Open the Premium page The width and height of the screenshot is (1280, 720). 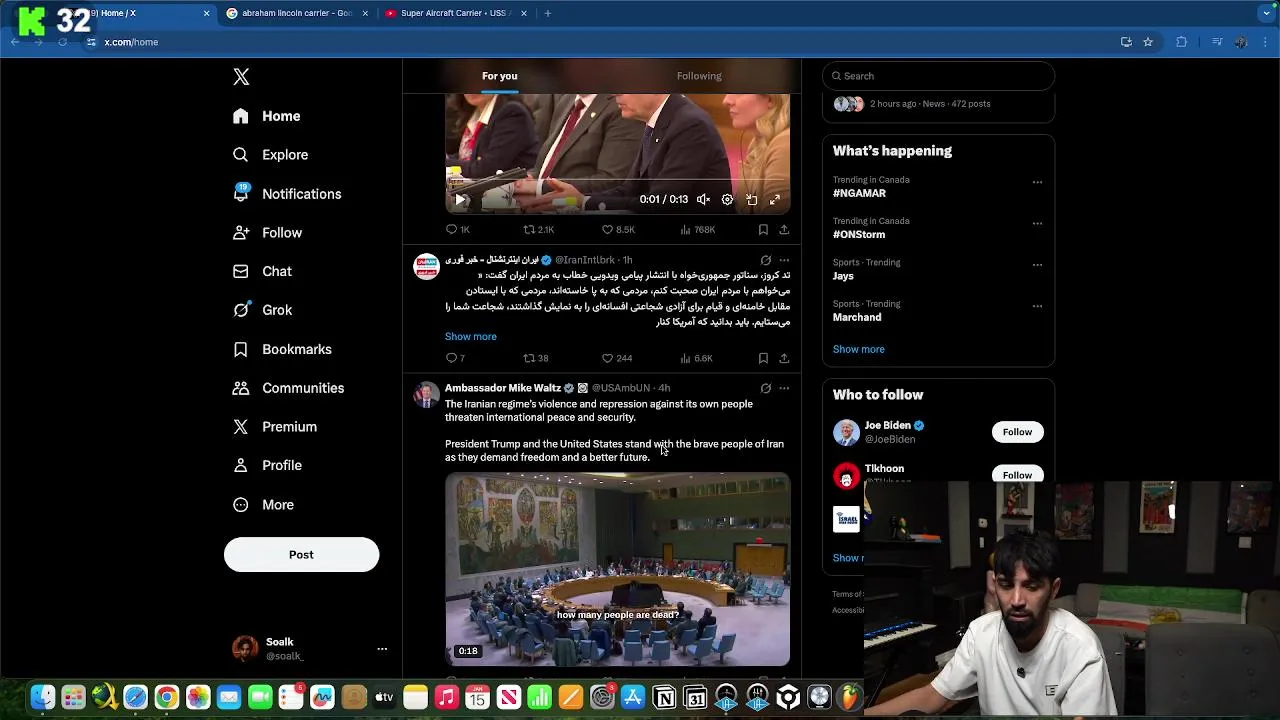coord(275,427)
